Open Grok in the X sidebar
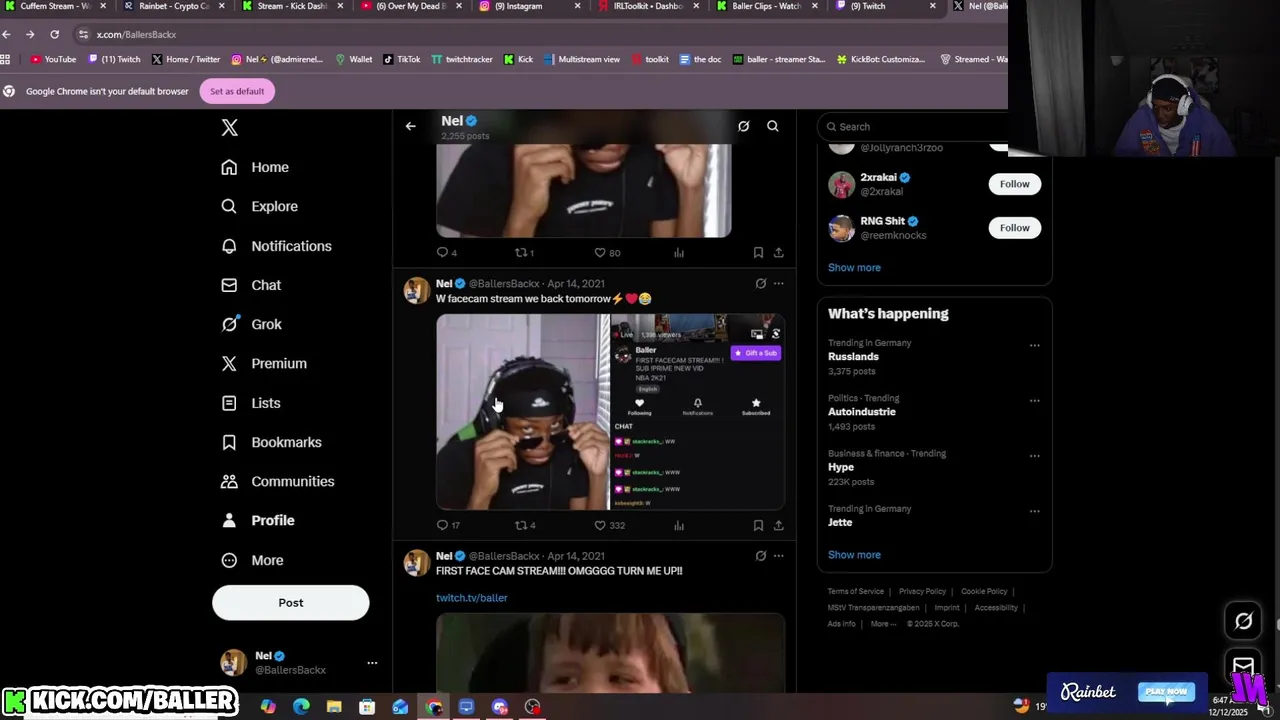The width and height of the screenshot is (1280, 720). 252,324
